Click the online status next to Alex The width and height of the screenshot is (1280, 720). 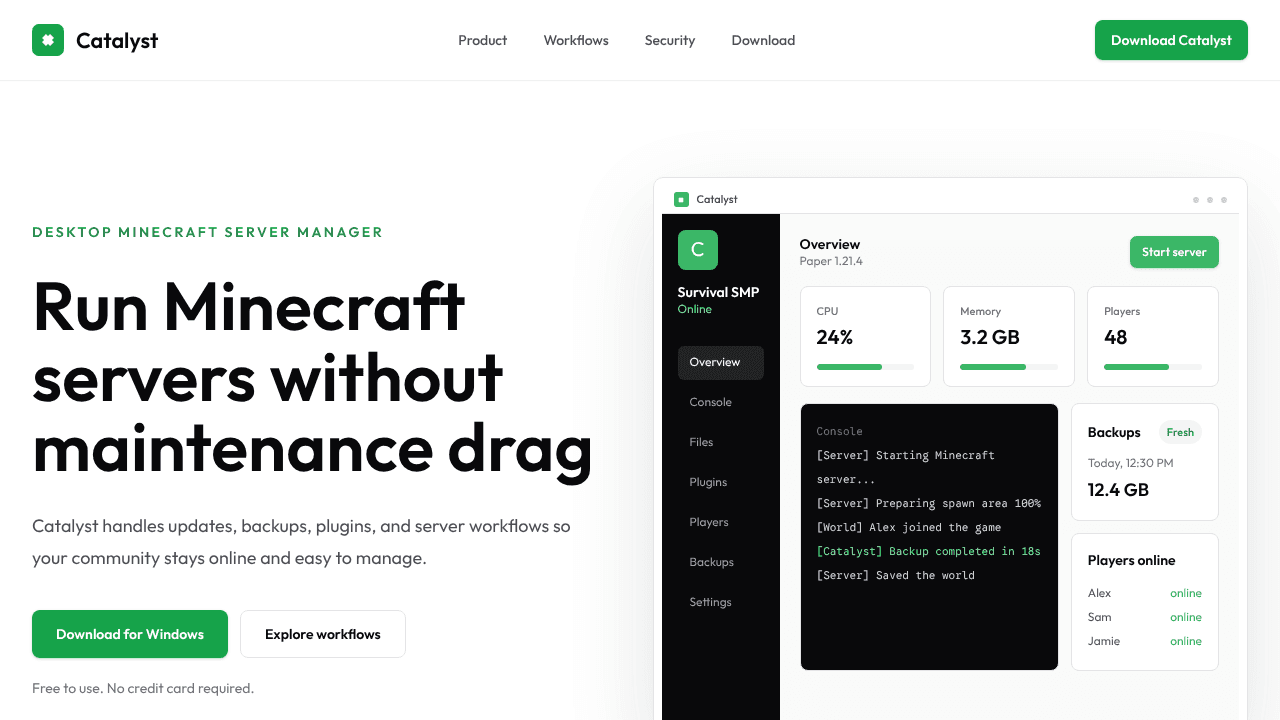tap(1186, 593)
